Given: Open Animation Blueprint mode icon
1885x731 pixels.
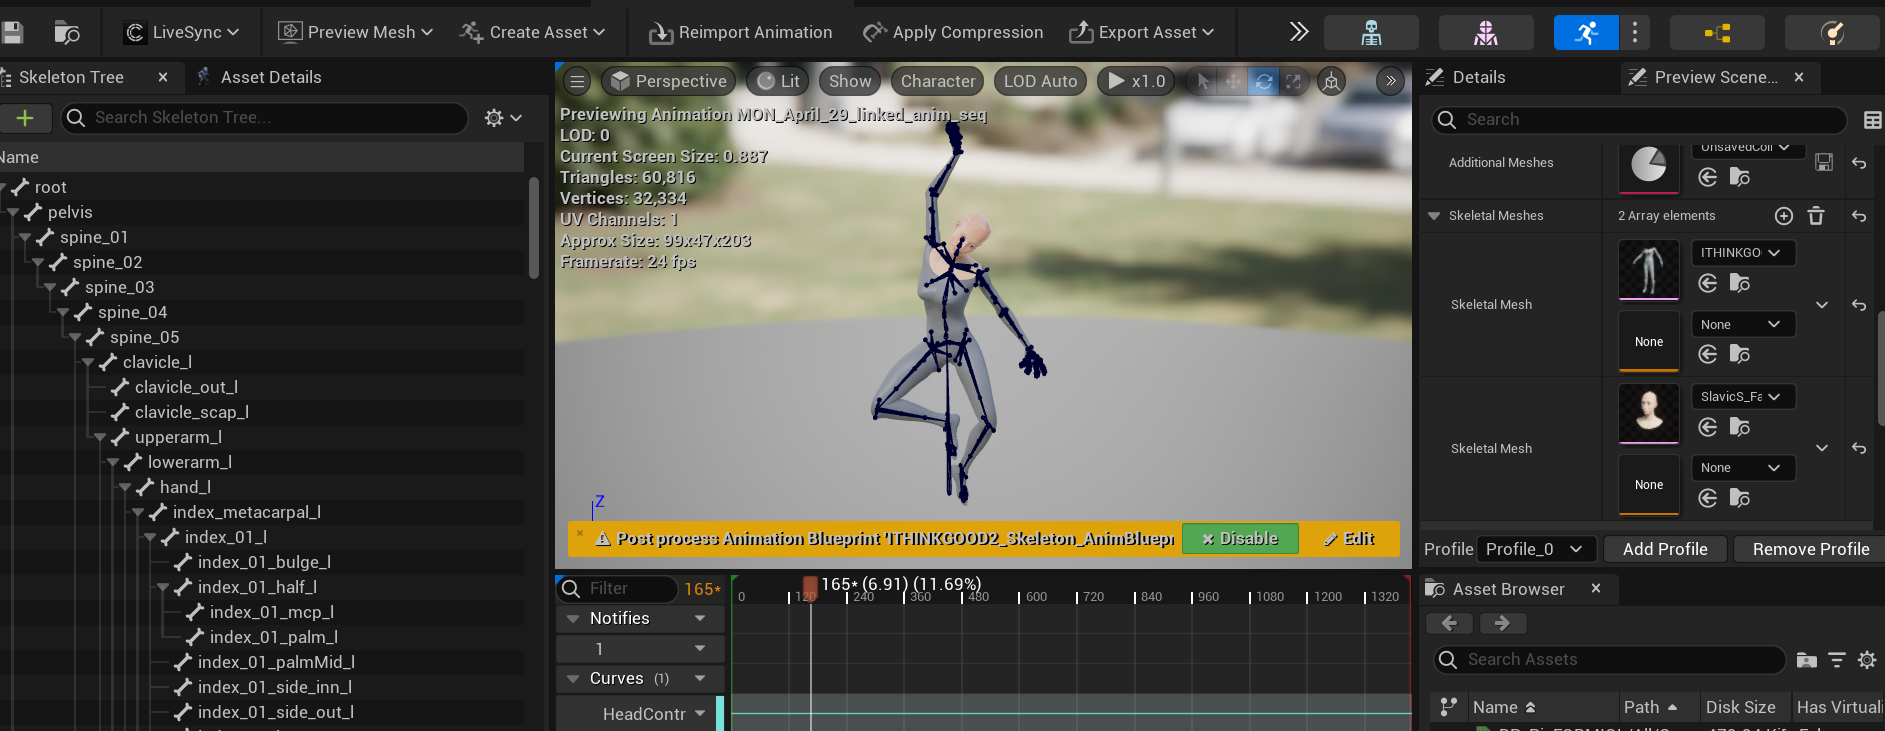Looking at the screenshot, I should click(x=1717, y=33).
